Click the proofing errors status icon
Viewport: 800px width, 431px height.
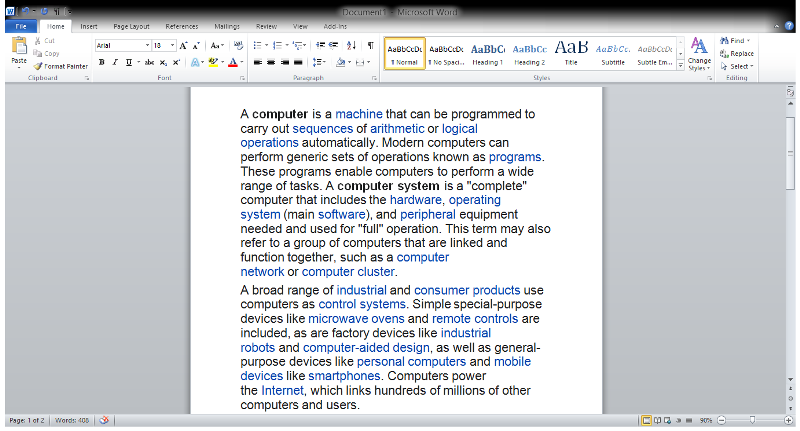(x=104, y=420)
